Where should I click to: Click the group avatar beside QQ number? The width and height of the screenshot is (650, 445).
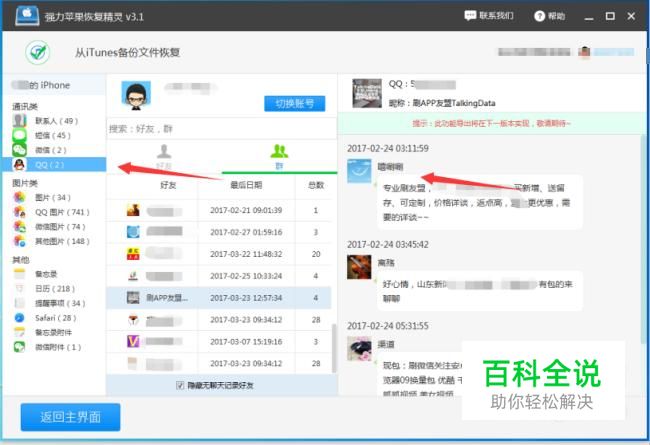tap(367, 93)
